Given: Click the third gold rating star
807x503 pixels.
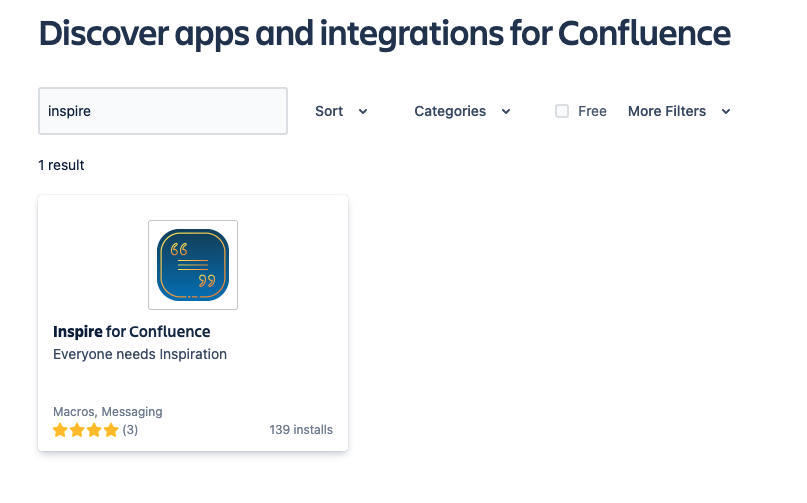Looking at the screenshot, I should point(94,430).
